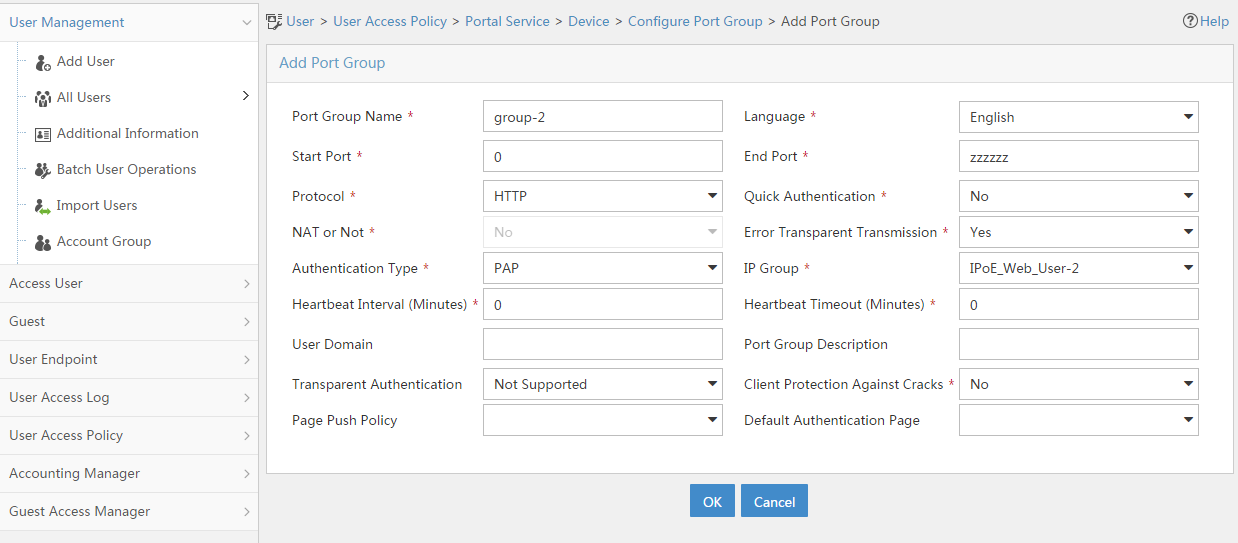Viewport: 1238px width, 543px height.
Task: Open the Access User menu section
Action: click(x=129, y=283)
